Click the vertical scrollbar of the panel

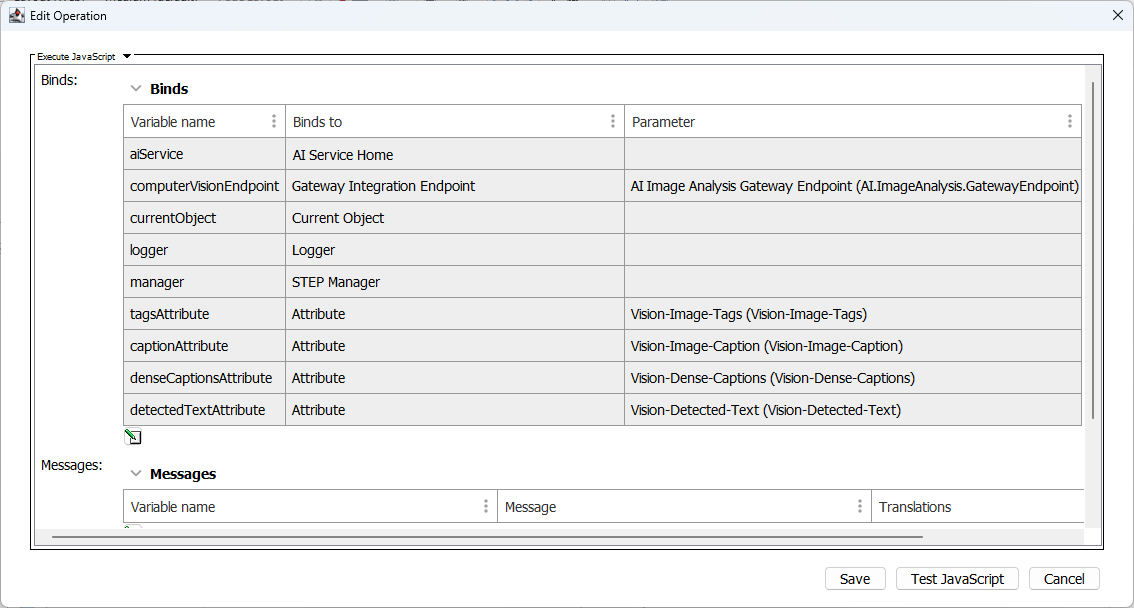point(1094,250)
